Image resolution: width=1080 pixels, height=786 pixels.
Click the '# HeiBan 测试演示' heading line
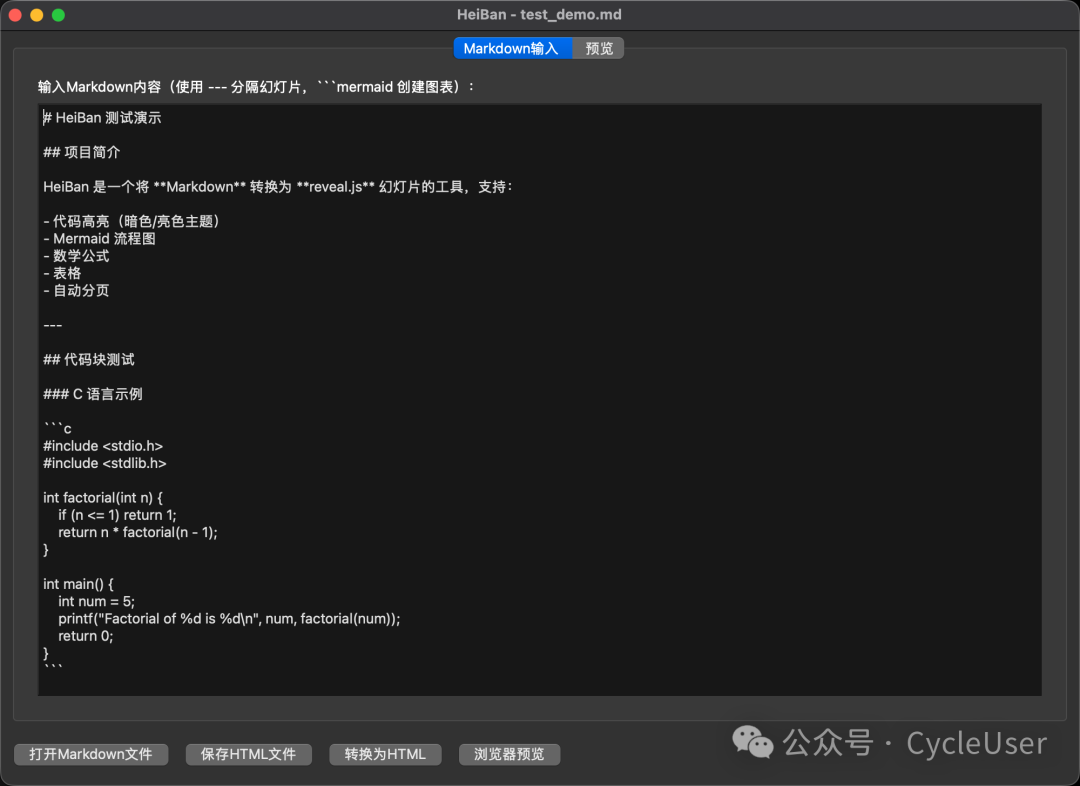(x=102, y=118)
